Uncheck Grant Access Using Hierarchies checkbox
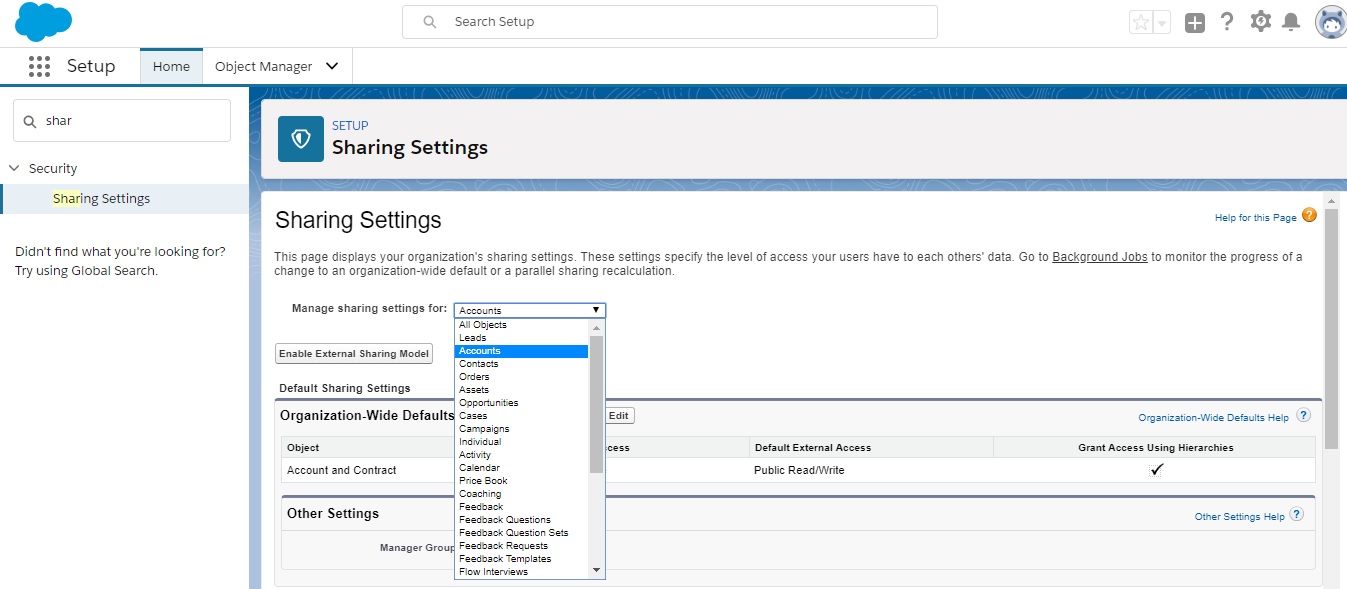Image resolution: width=1347 pixels, height=589 pixels. click(x=1156, y=470)
